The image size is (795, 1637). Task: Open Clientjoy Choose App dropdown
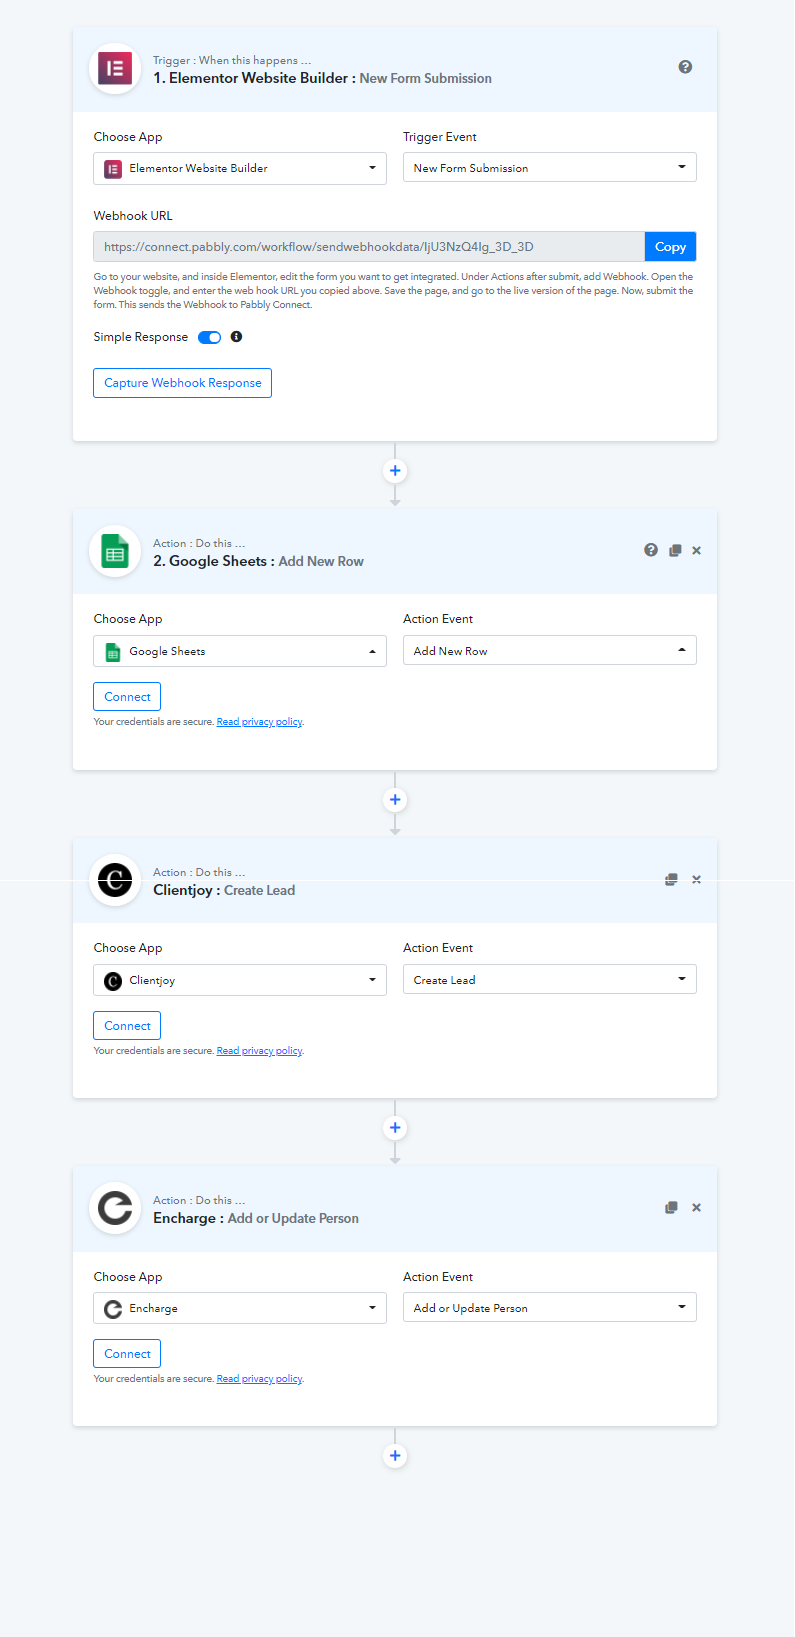pyautogui.click(x=240, y=980)
